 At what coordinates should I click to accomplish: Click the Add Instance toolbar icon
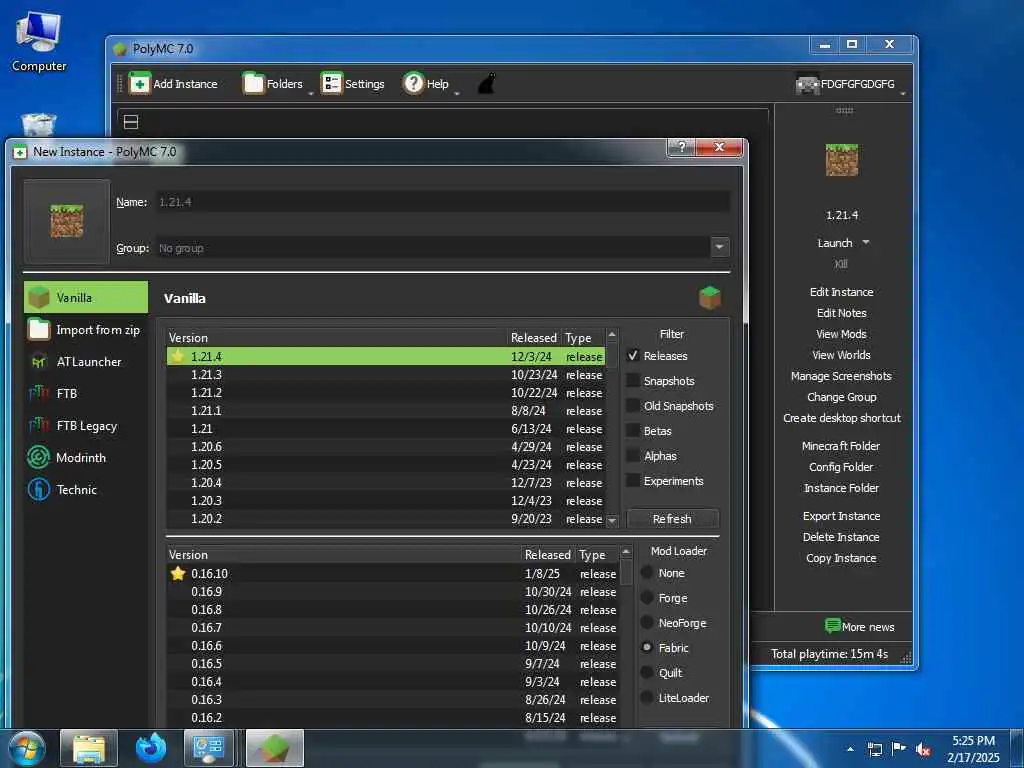[x=140, y=84]
